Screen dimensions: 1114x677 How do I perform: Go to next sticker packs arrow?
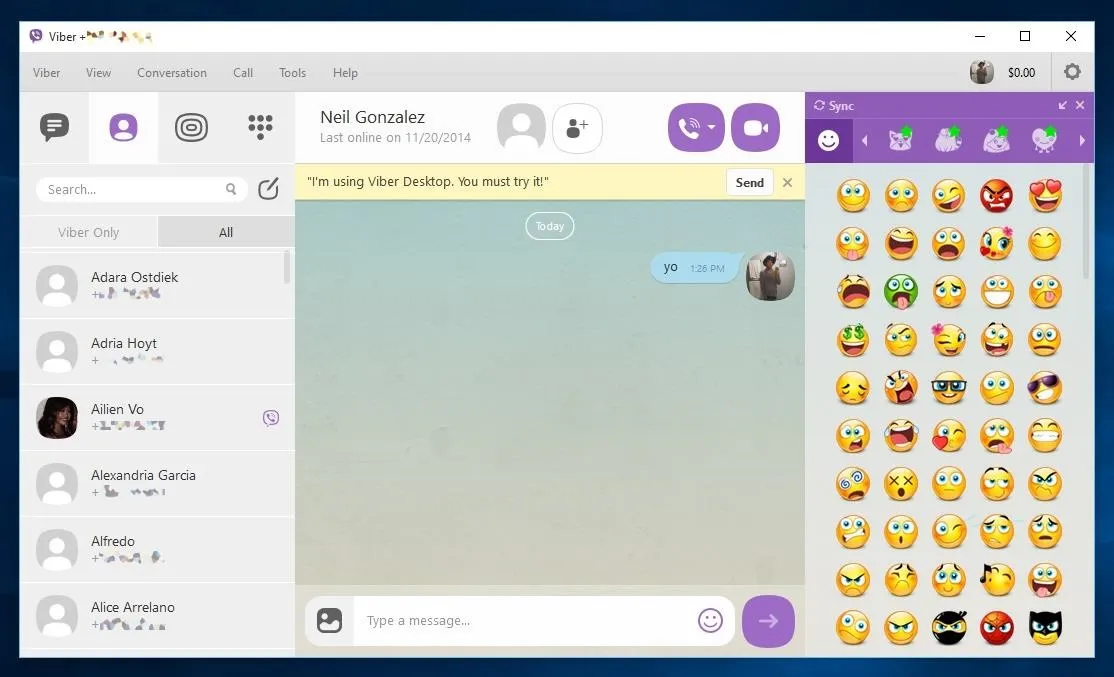1082,141
